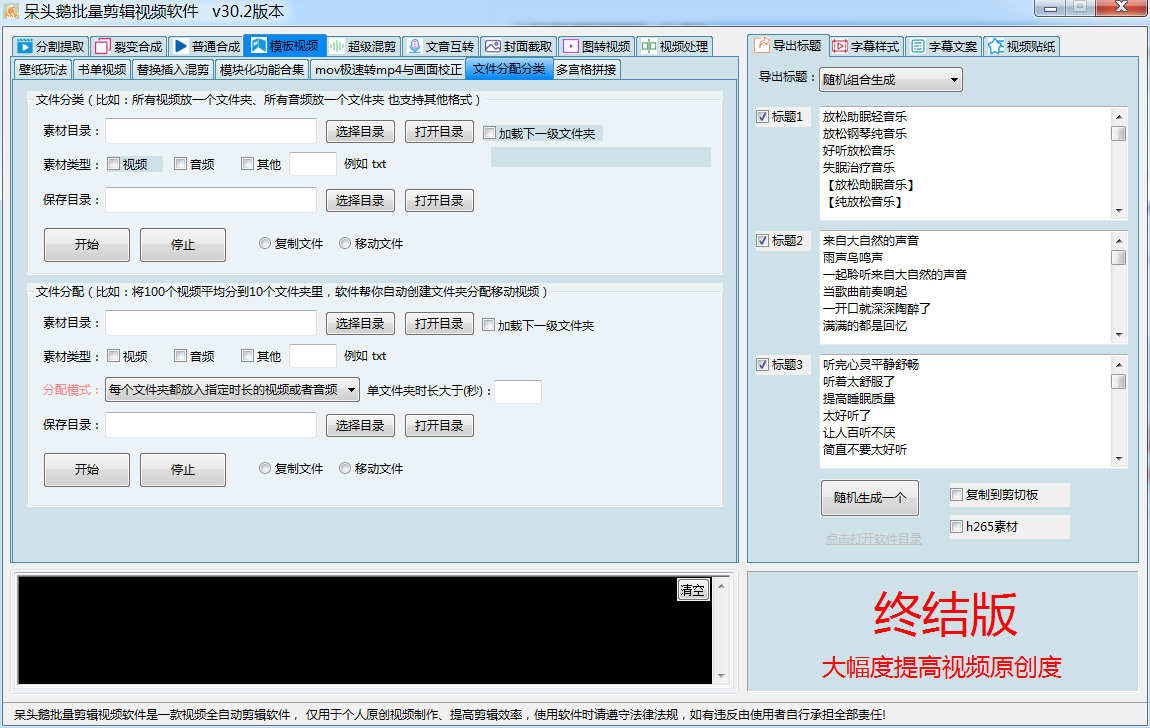Focus 素材目录 input in 文件分类 section
This screenshot has width=1150, height=728.
[211, 131]
